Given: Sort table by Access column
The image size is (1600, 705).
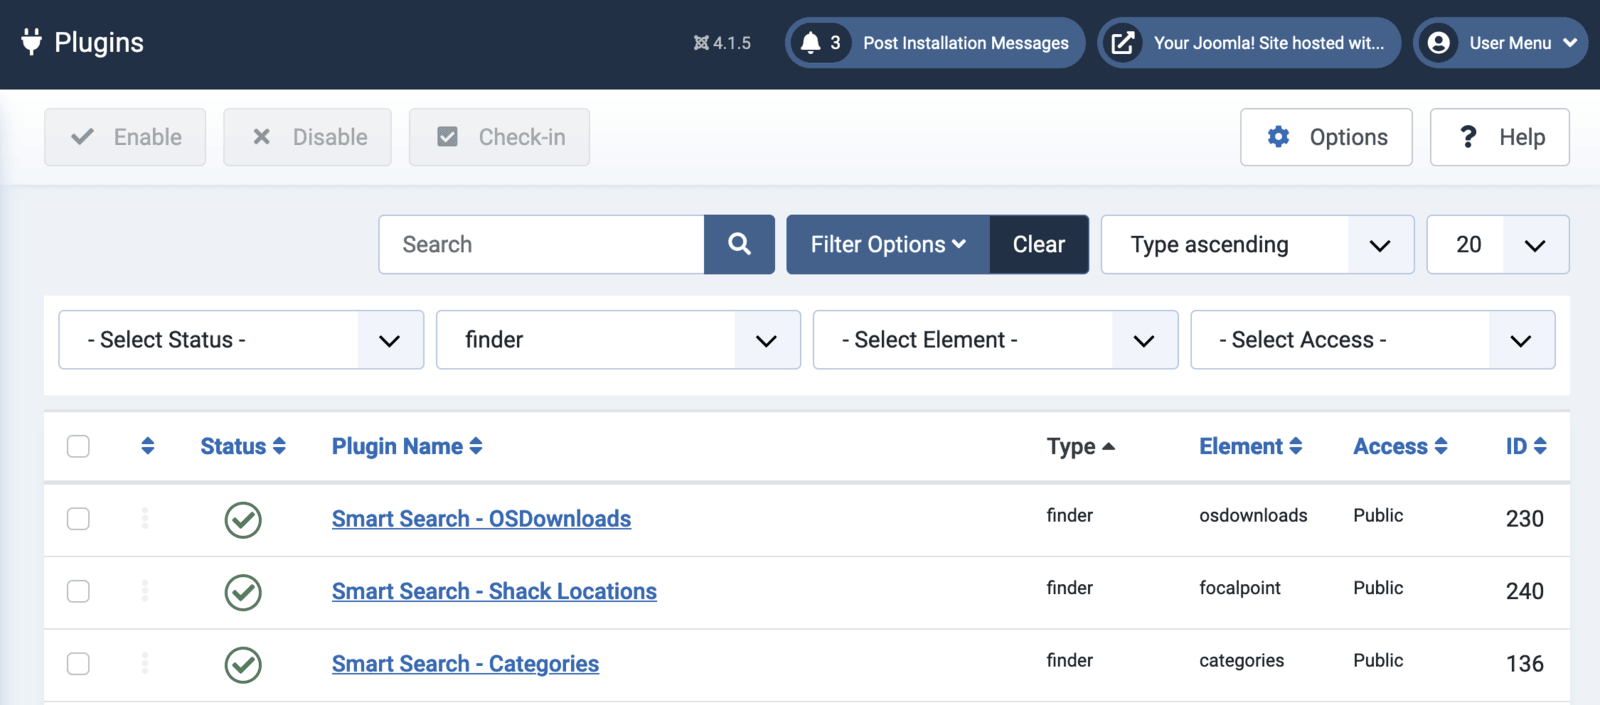Looking at the screenshot, I should click(x=1400, y=446).
